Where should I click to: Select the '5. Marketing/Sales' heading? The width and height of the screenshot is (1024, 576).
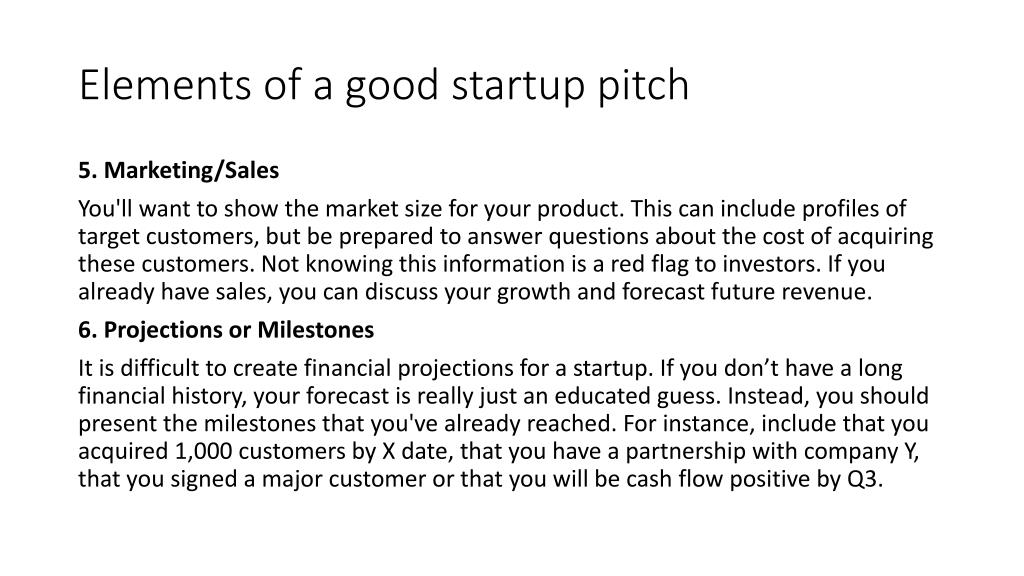[x=178, y=170]
